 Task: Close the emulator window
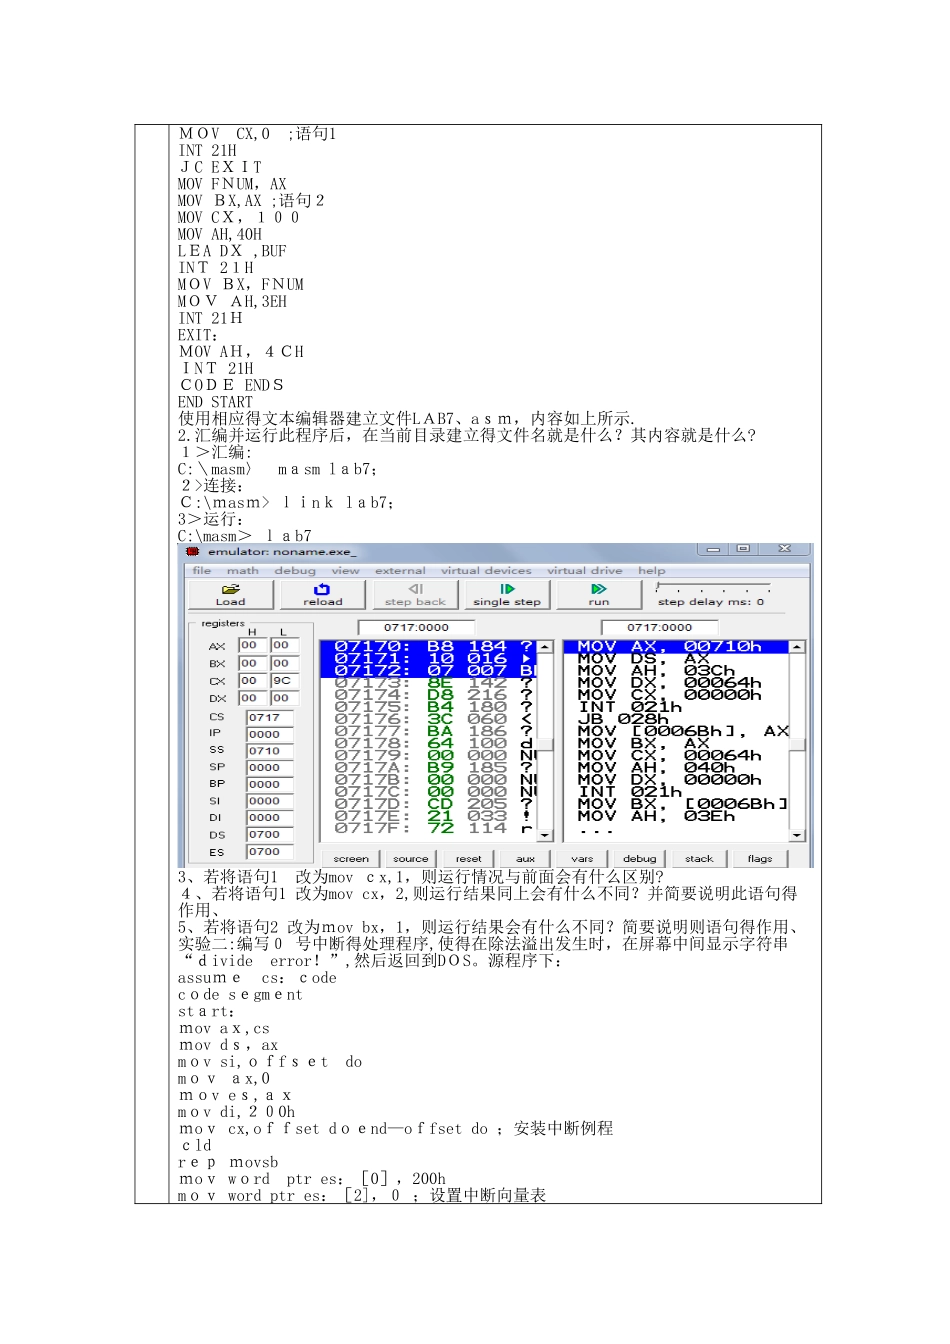(785, 549)
